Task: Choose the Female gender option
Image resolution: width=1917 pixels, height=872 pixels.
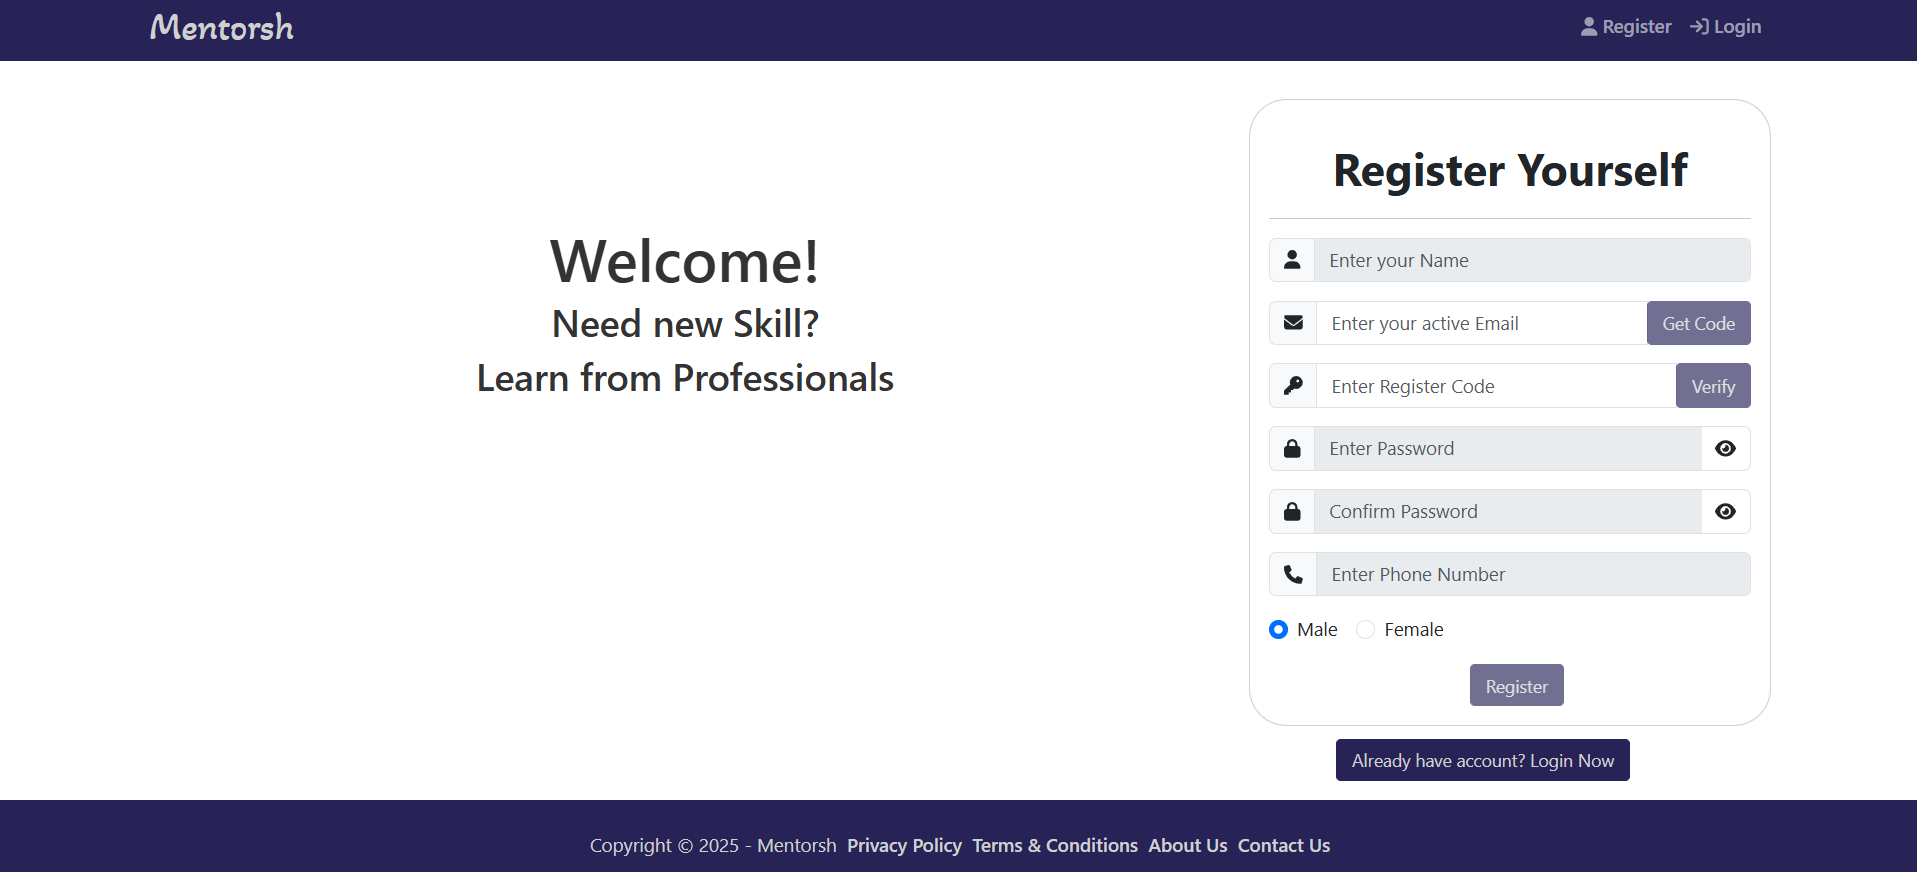Action: click(x=1365, y=630)
